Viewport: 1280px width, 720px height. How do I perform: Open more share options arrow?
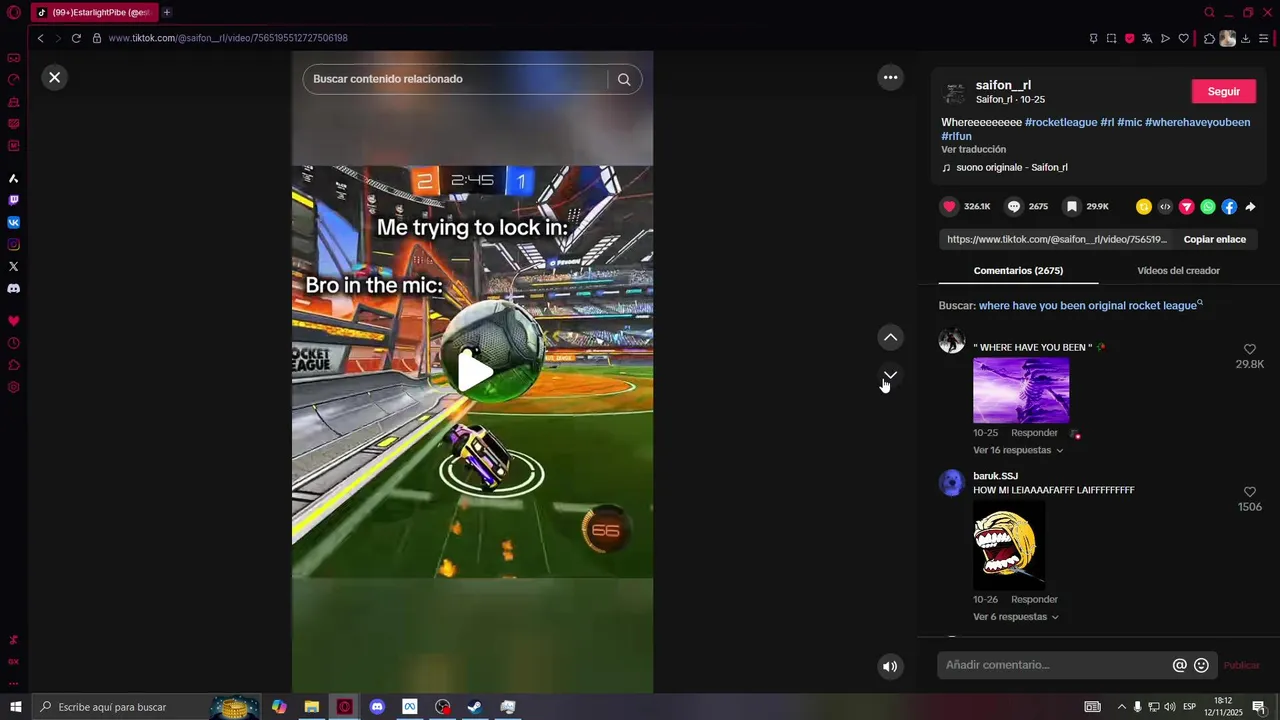pyautogui.click(x=1250, y=207)
